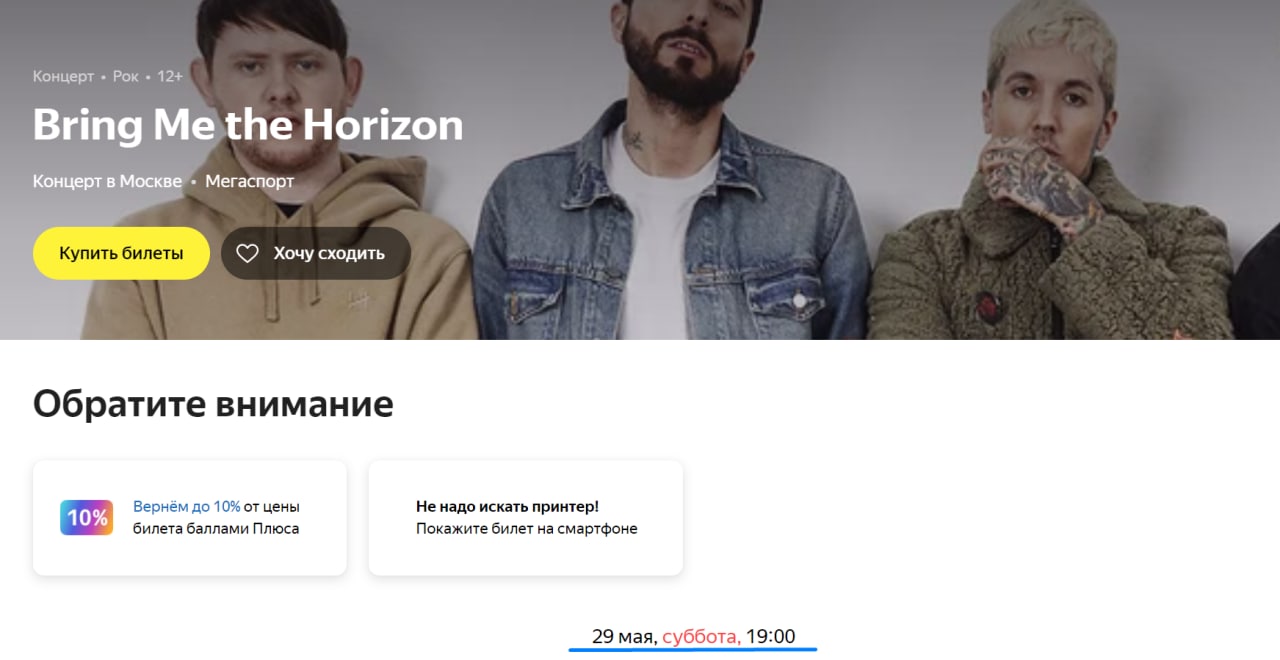This screenshot has height=660, width=1280.
Task: Click the Обратите внимание heading
Action: (x=213, y=404)
